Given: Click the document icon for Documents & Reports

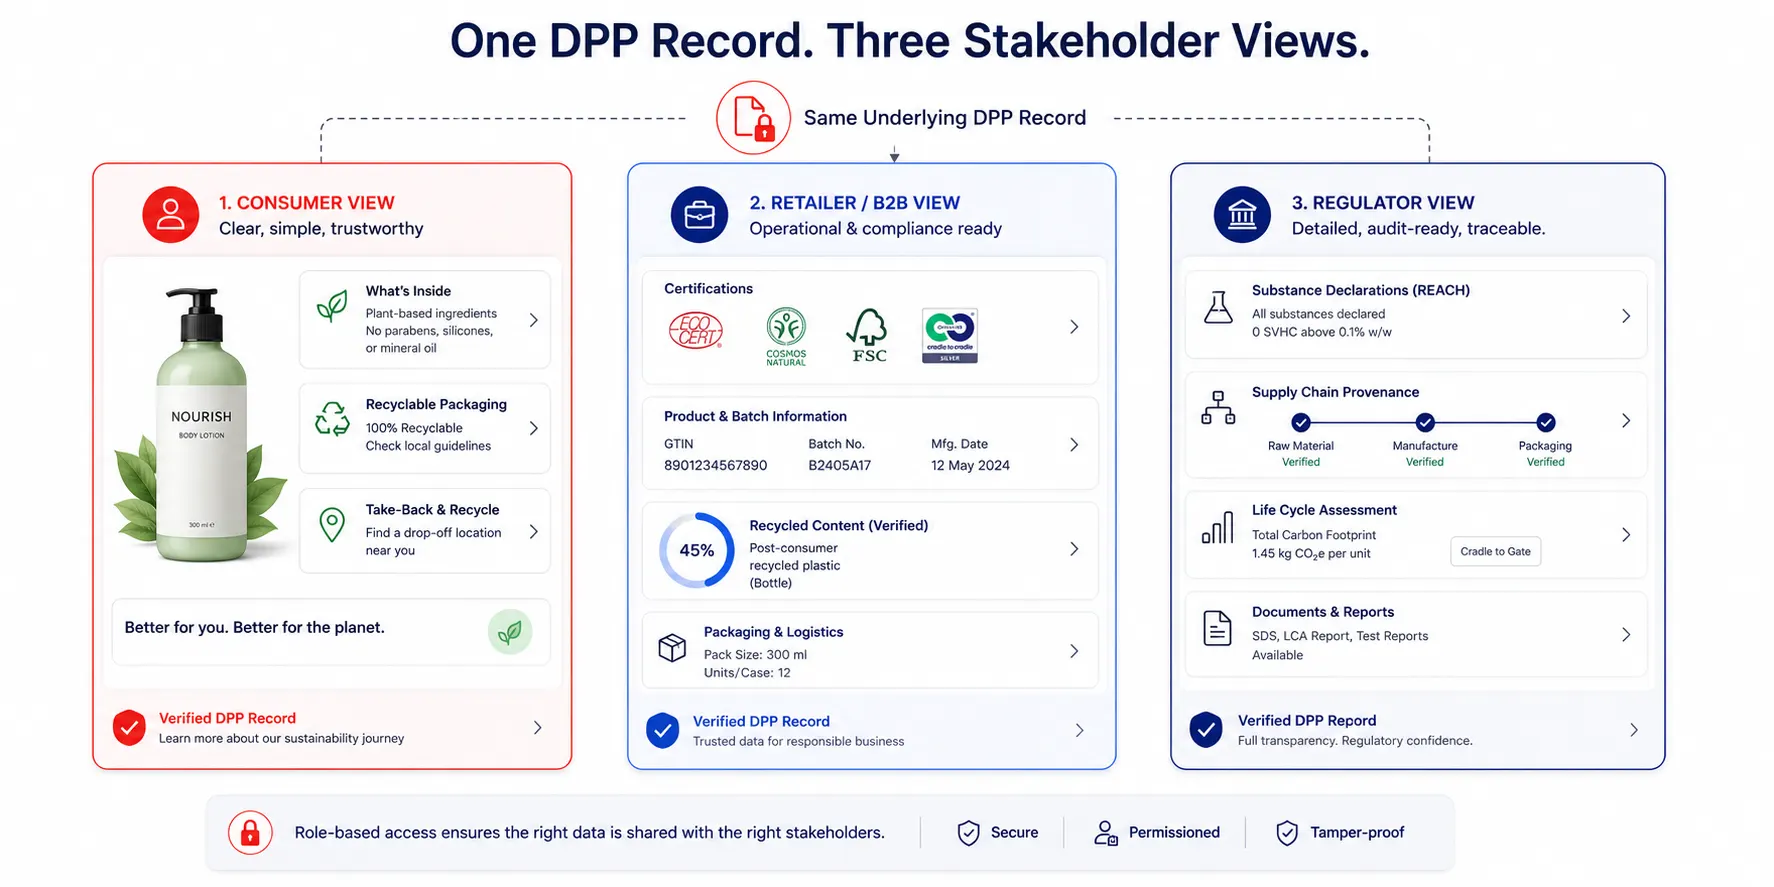Looking at the screenshot, I should [x=1217, y=628].
